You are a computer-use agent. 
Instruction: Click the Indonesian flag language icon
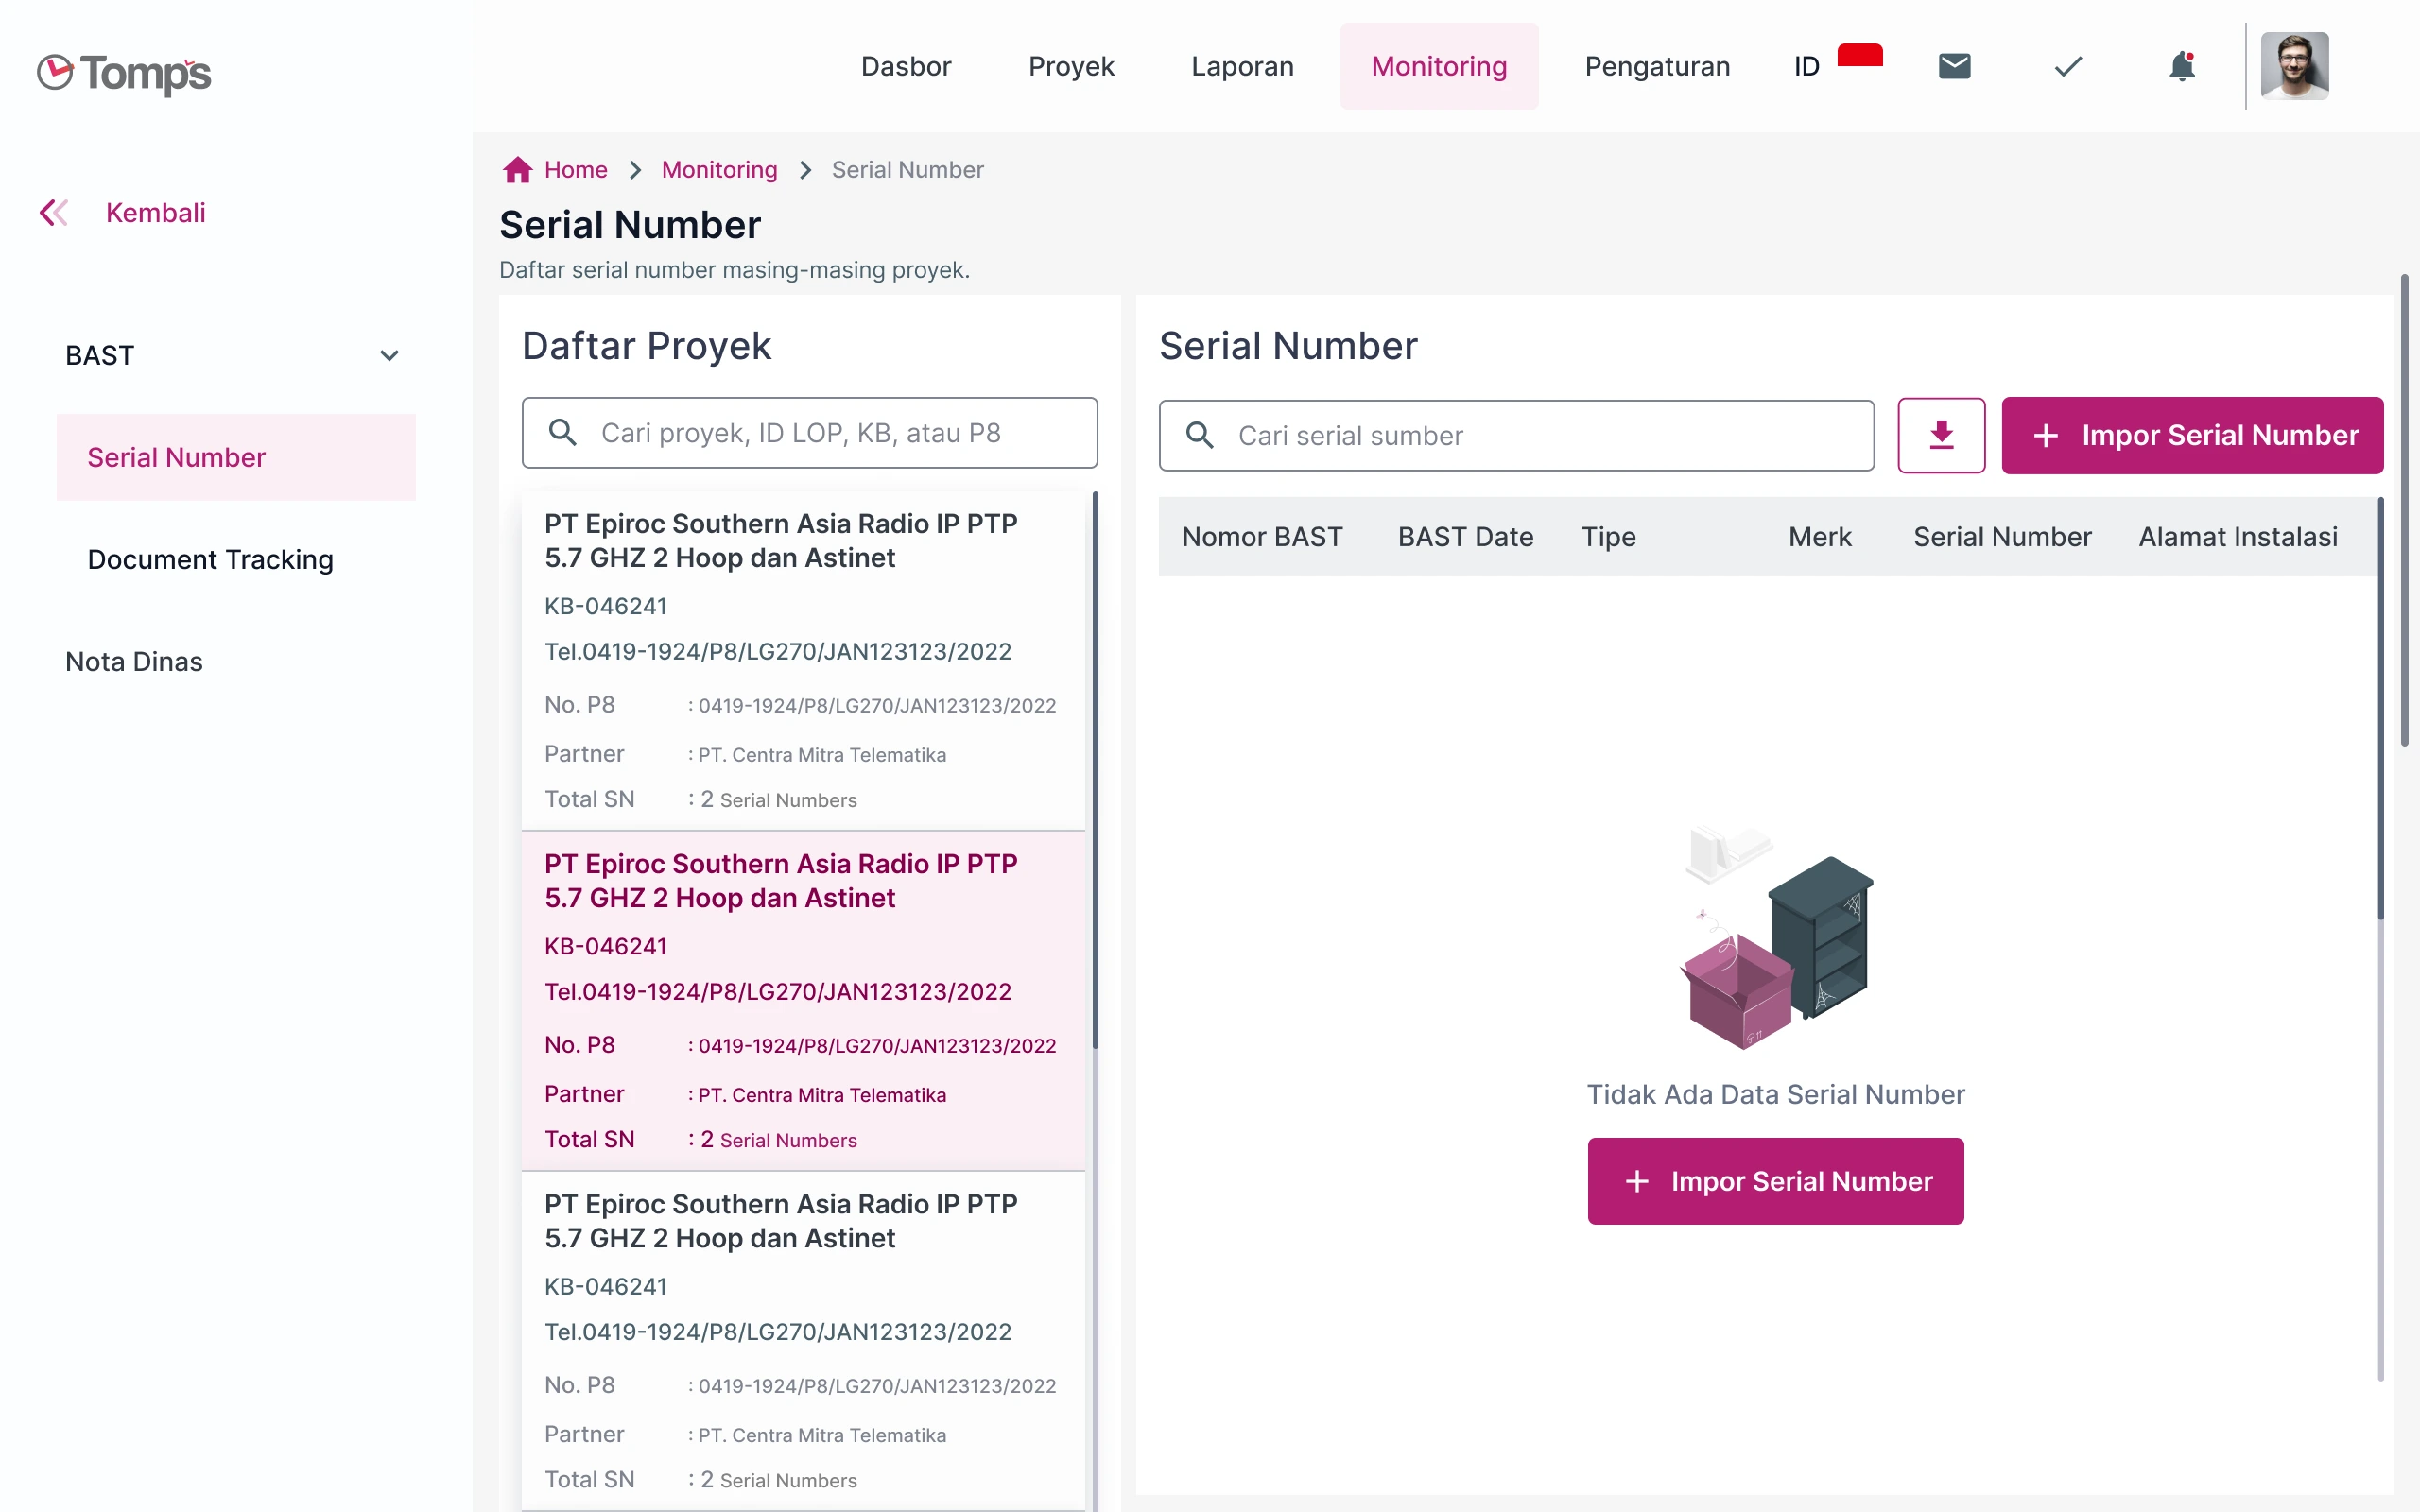click(x=1859, y=56)
